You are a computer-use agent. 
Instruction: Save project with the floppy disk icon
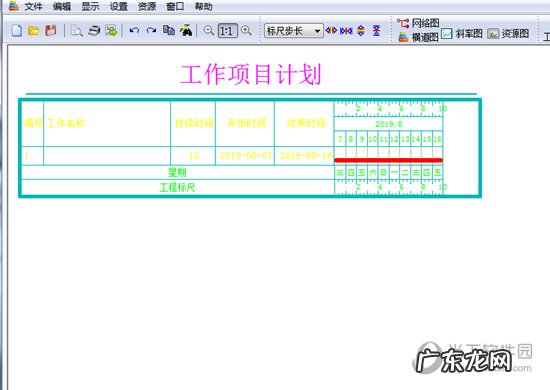click(51, 31)
